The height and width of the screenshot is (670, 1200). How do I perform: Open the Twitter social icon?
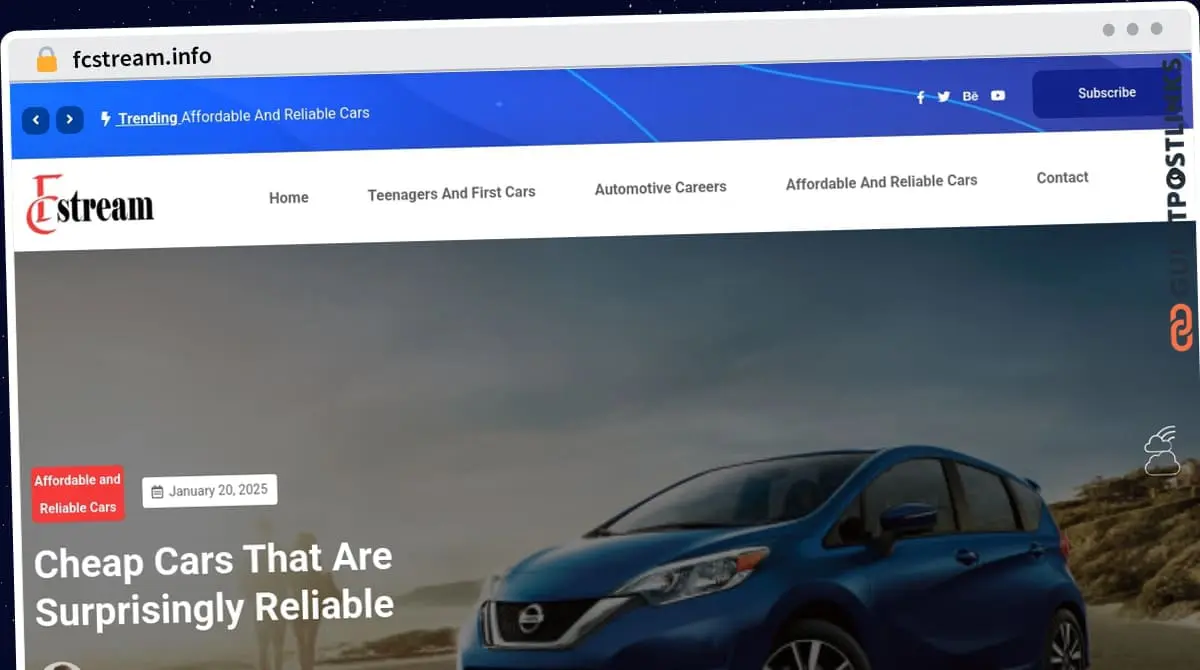pos(944,97)
